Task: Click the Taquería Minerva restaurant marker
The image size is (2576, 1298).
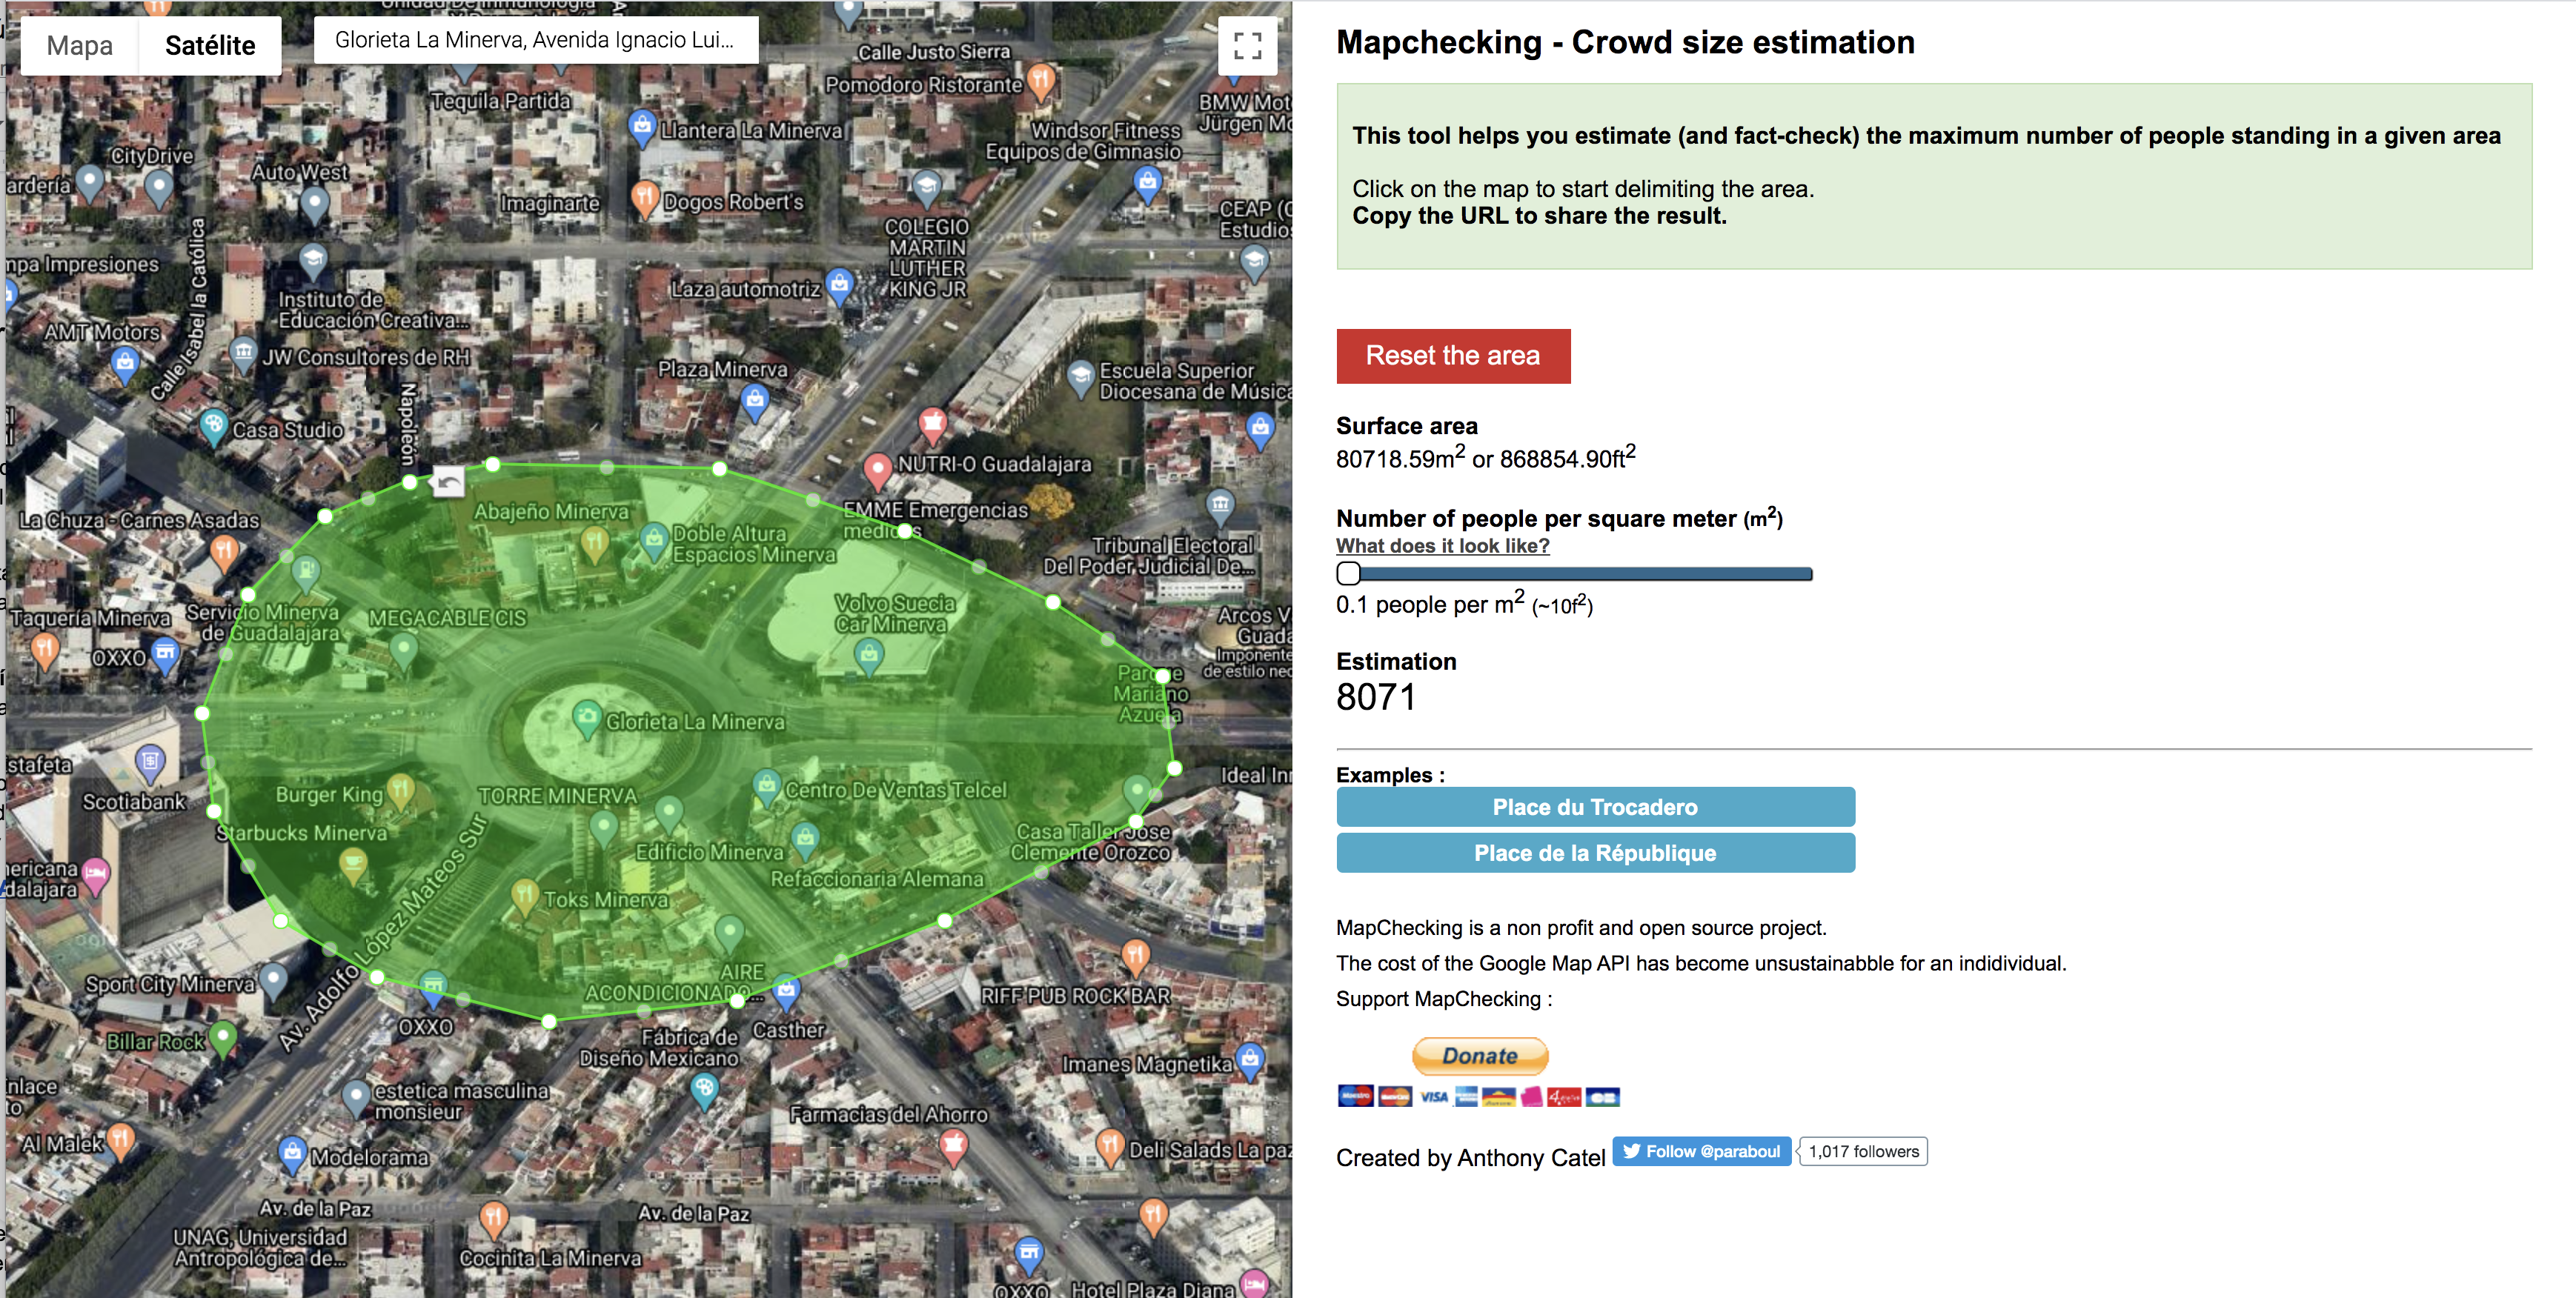Action: [x=44, y=651]
